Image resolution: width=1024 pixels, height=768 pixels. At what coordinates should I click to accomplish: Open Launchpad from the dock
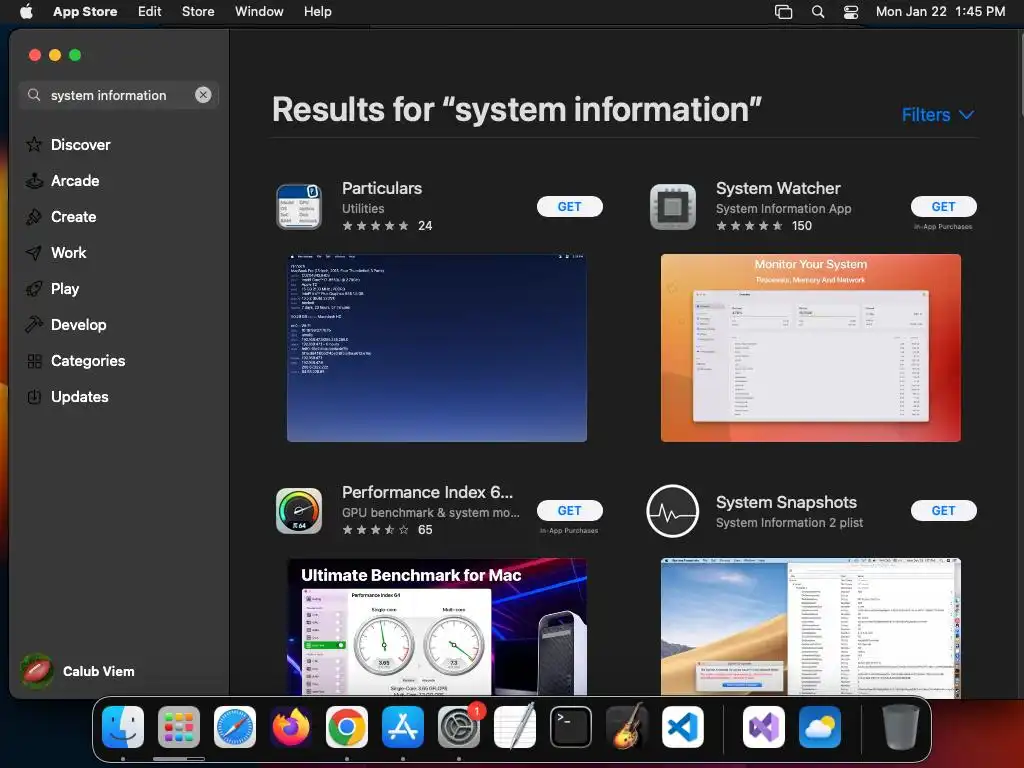(179, 727)
